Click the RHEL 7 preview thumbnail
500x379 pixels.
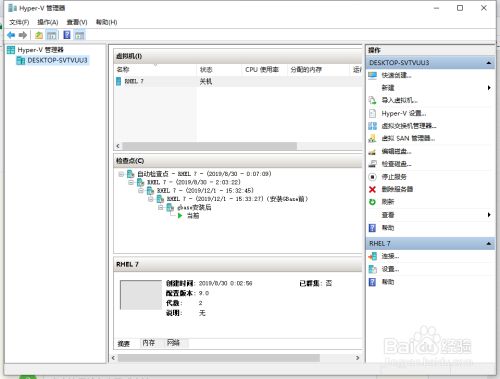[141, 295]
